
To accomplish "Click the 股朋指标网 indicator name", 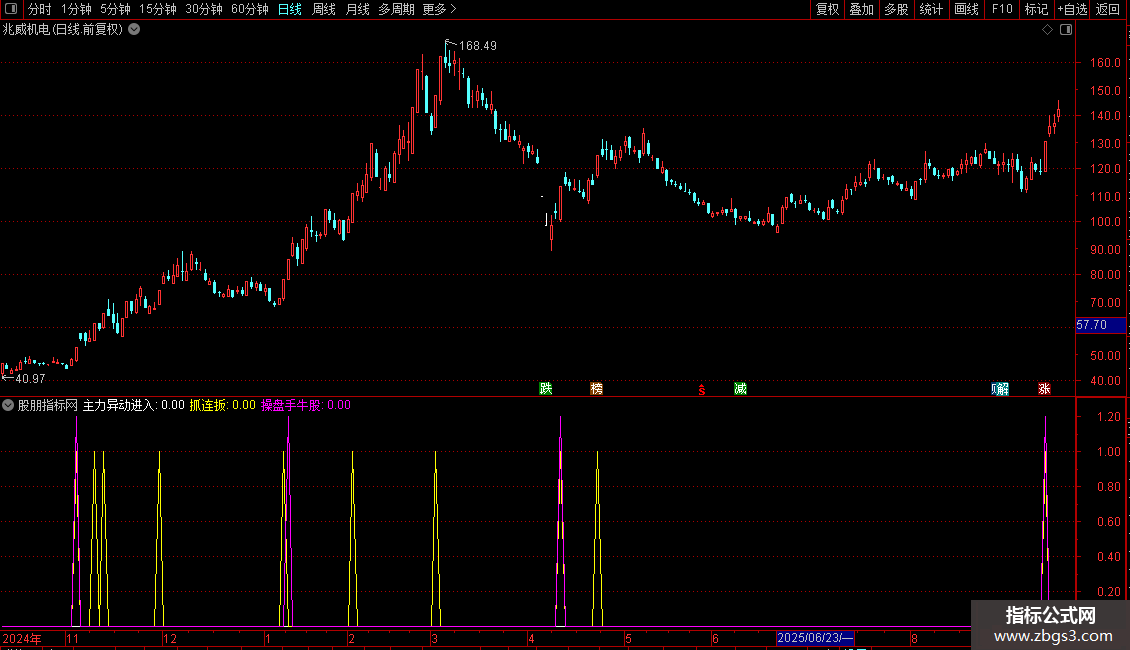I will [x=48, y=405].
